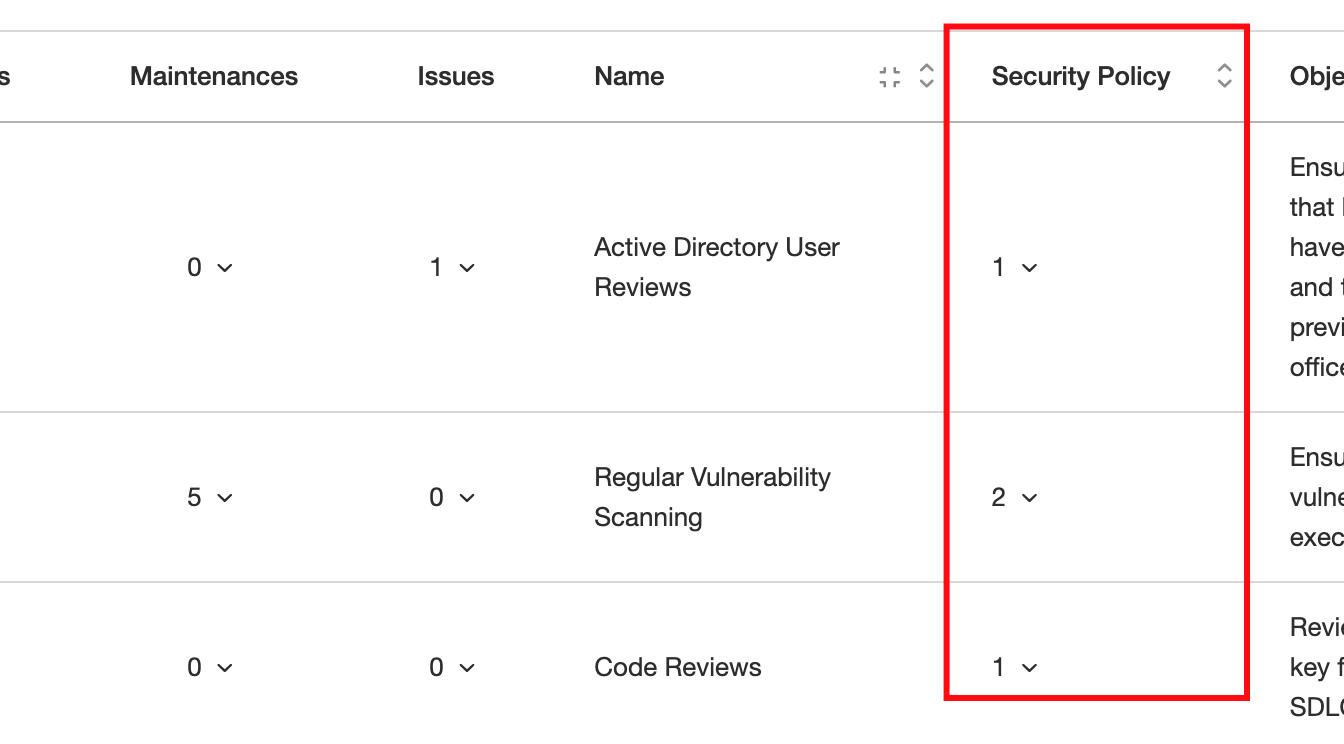Click the Name column header text

(629, 76)
